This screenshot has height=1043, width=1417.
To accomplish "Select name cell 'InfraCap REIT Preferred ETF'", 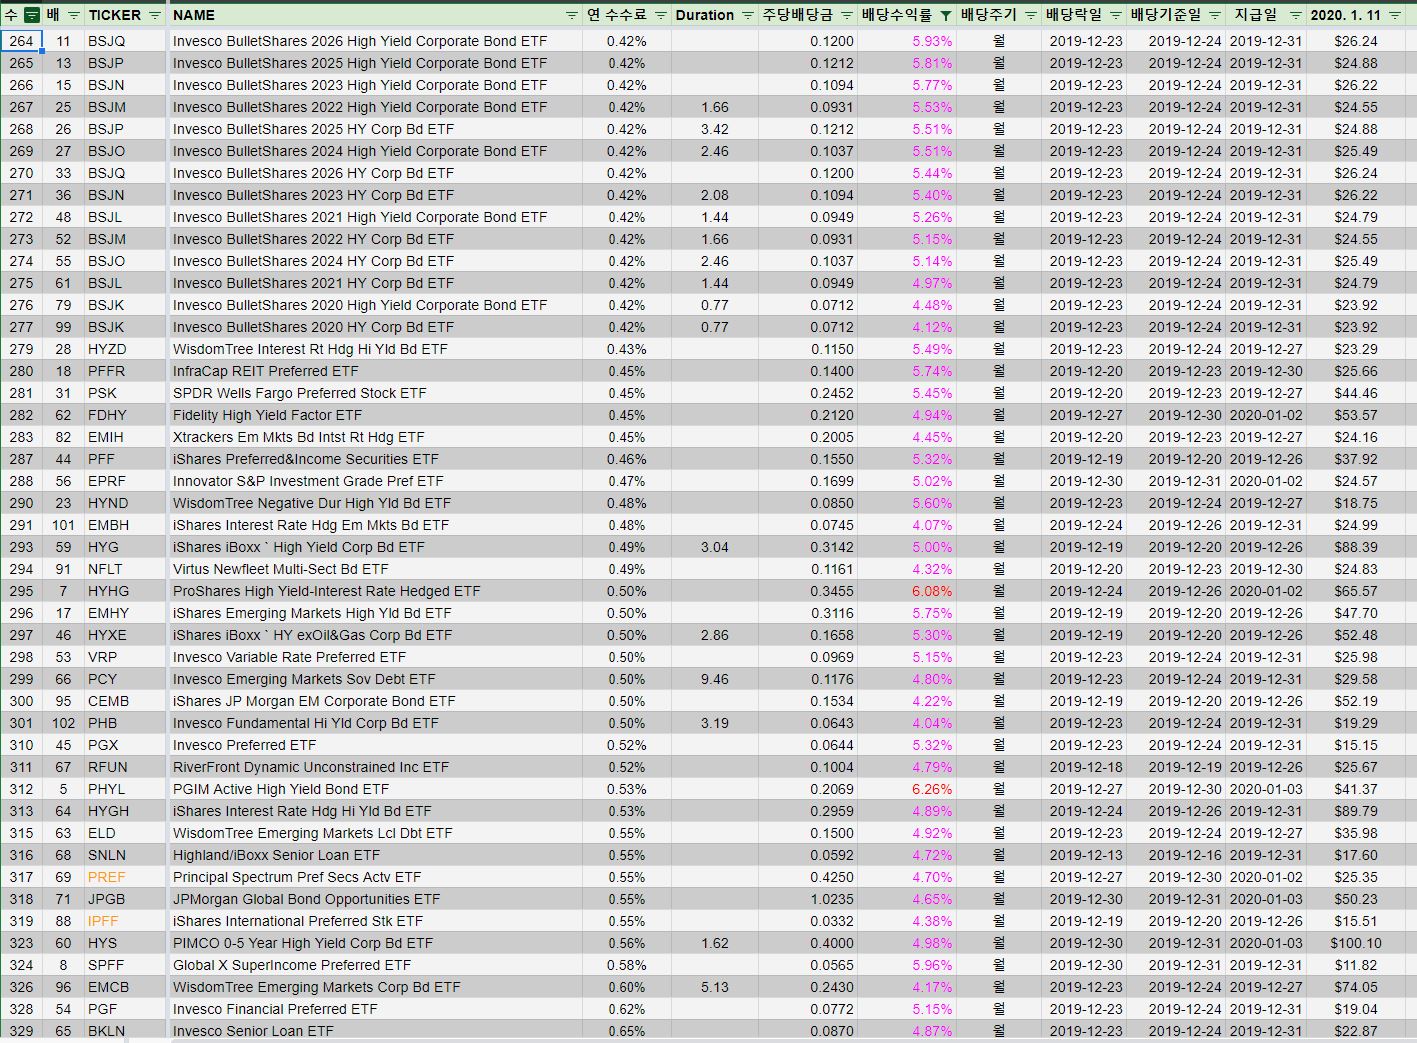I will pos(375,371).
